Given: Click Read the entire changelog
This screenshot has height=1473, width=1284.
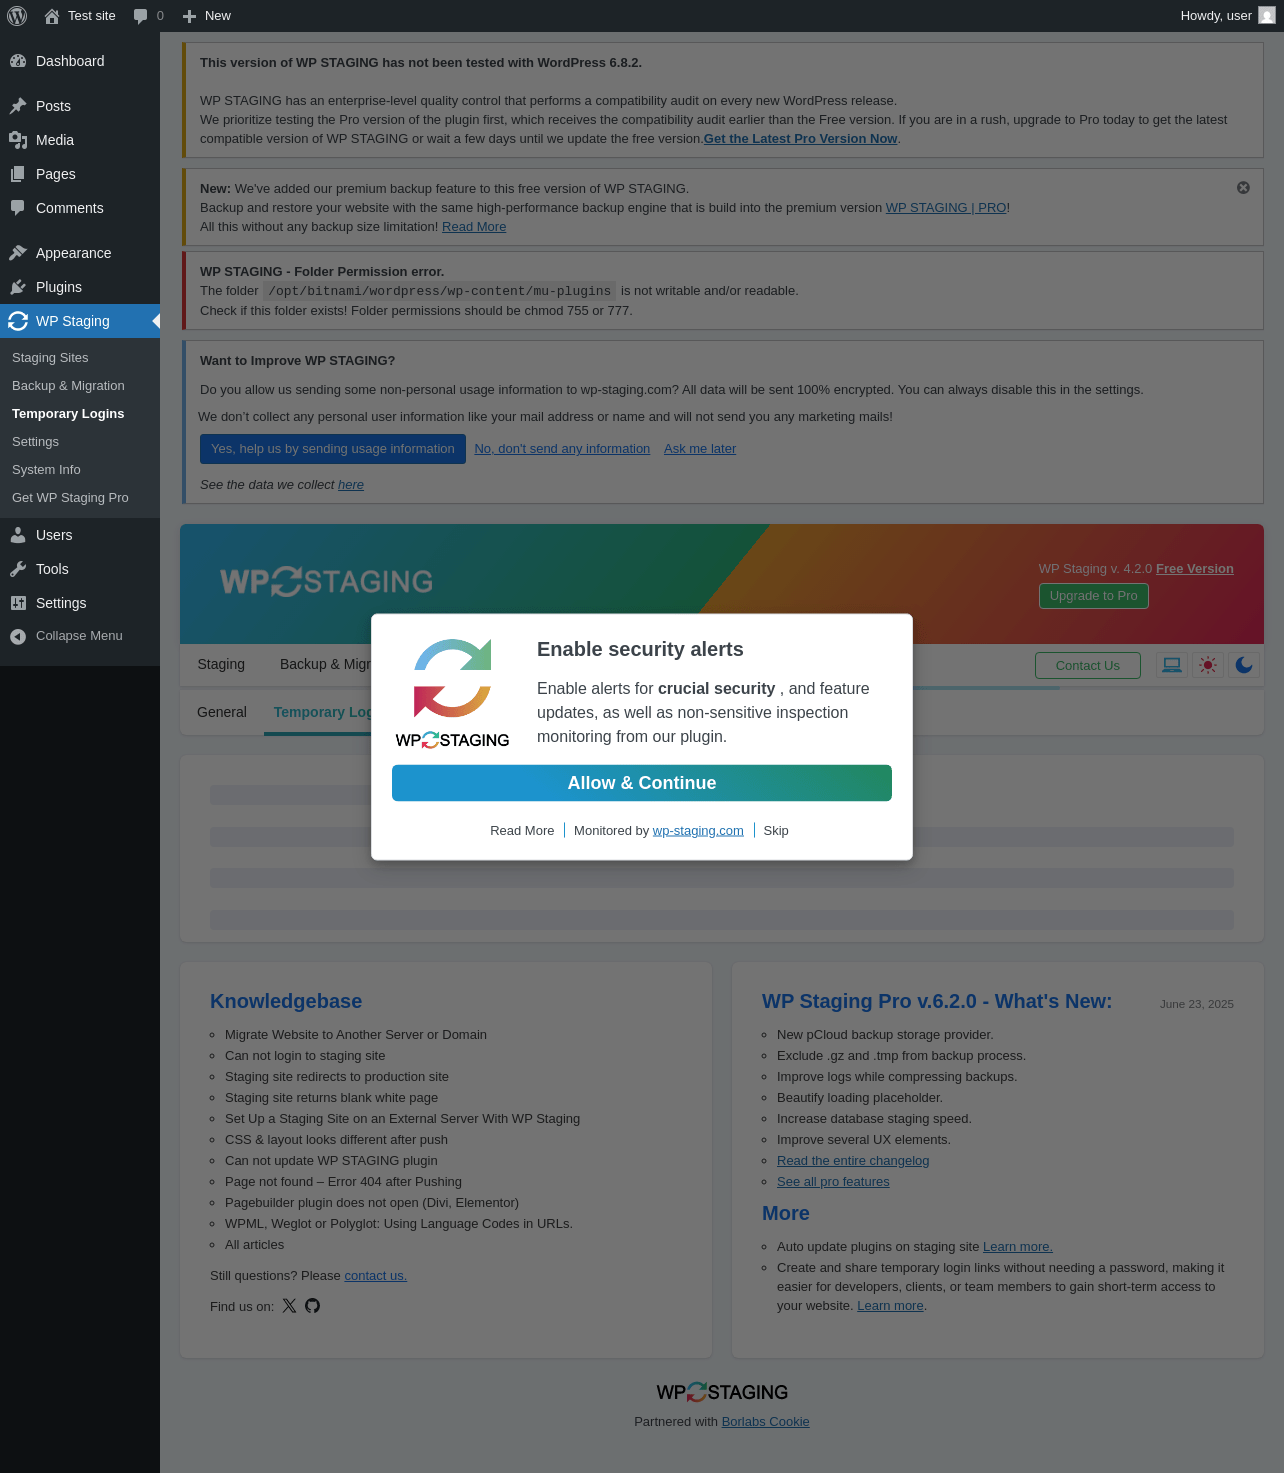Looking at the screenshot, I should 853,1161.
